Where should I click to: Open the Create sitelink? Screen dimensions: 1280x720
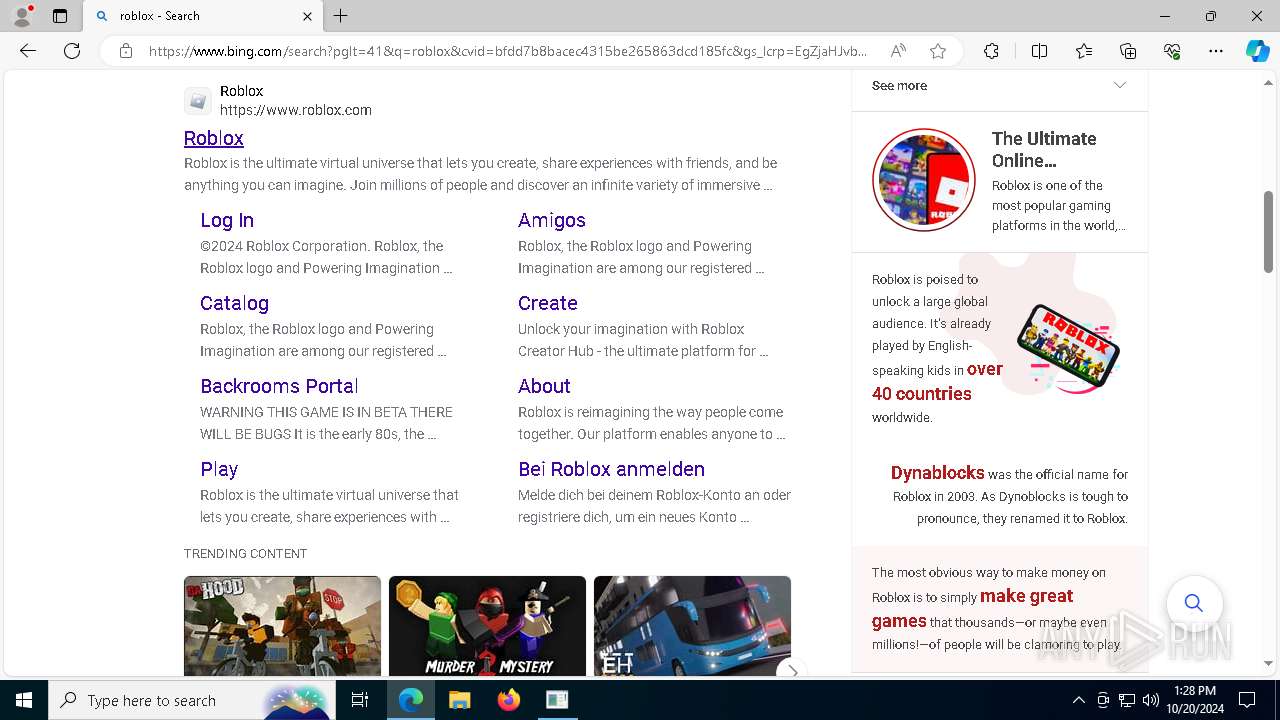548,303
